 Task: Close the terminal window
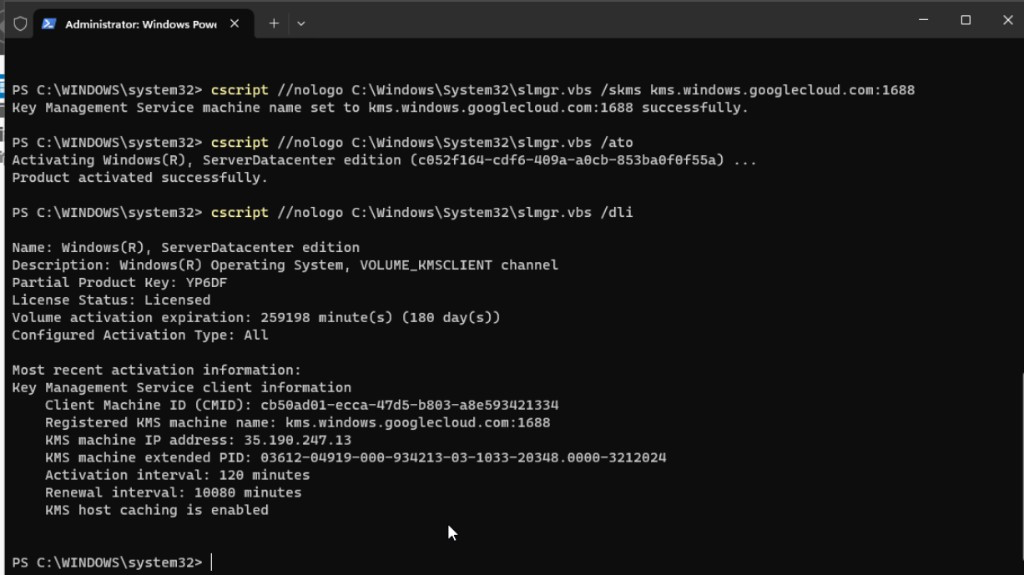[1008, 20]
